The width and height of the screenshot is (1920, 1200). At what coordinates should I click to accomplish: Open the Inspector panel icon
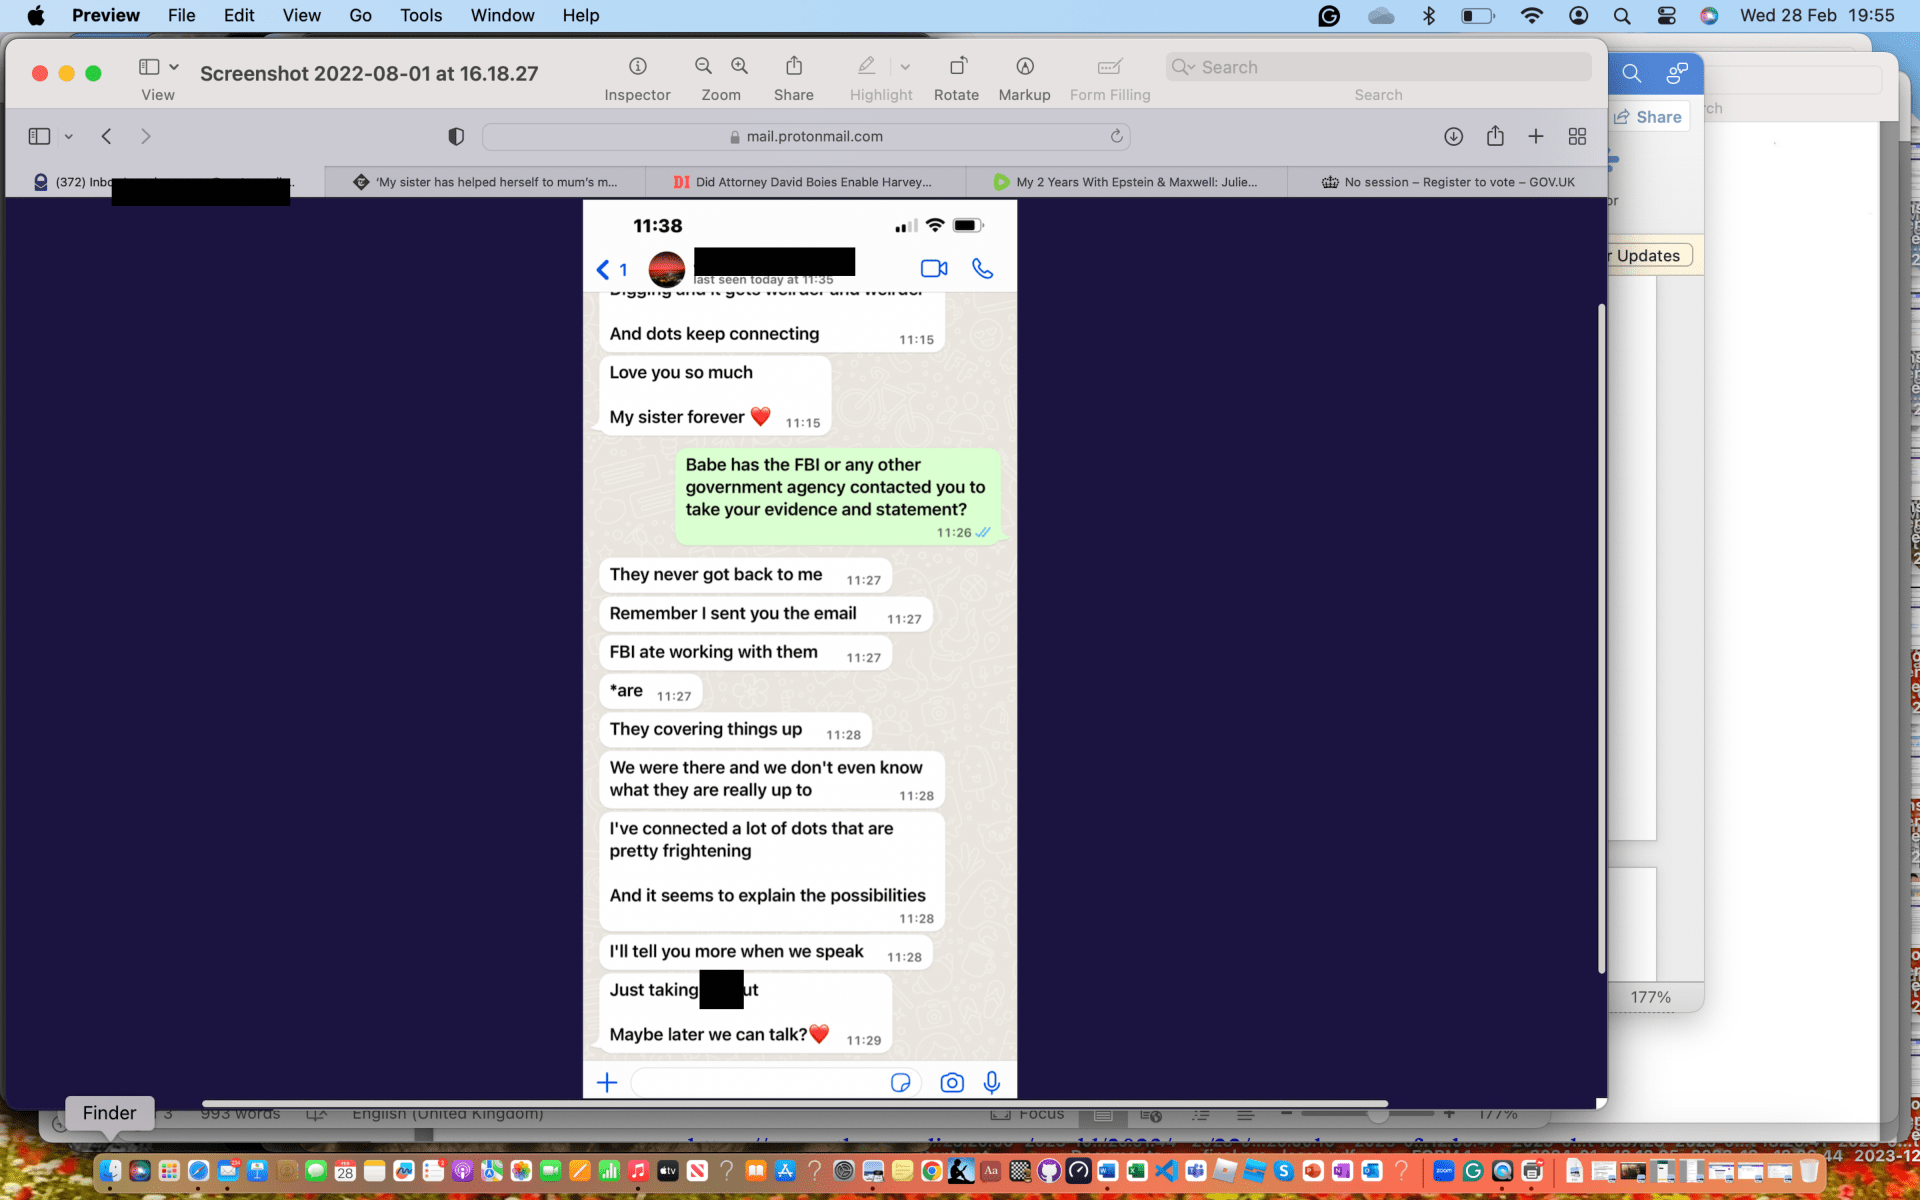coord(637,66)
